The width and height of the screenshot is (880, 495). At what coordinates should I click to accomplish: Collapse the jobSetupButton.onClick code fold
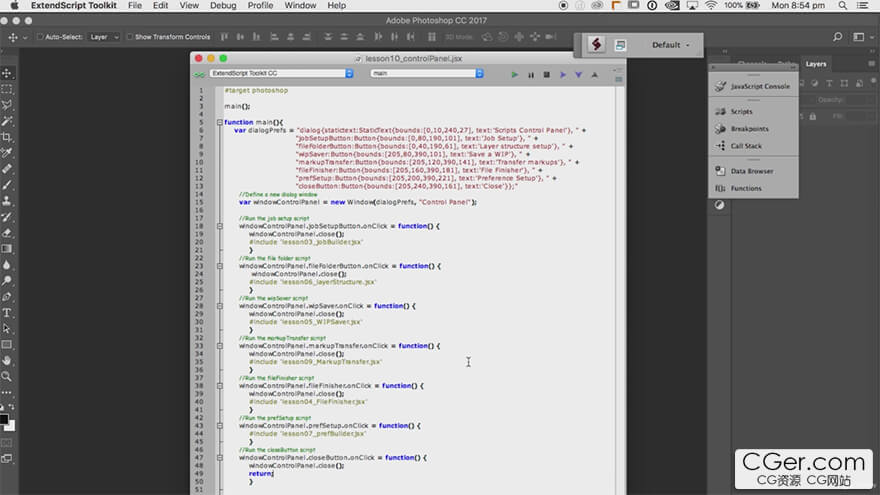pos(219,226)
